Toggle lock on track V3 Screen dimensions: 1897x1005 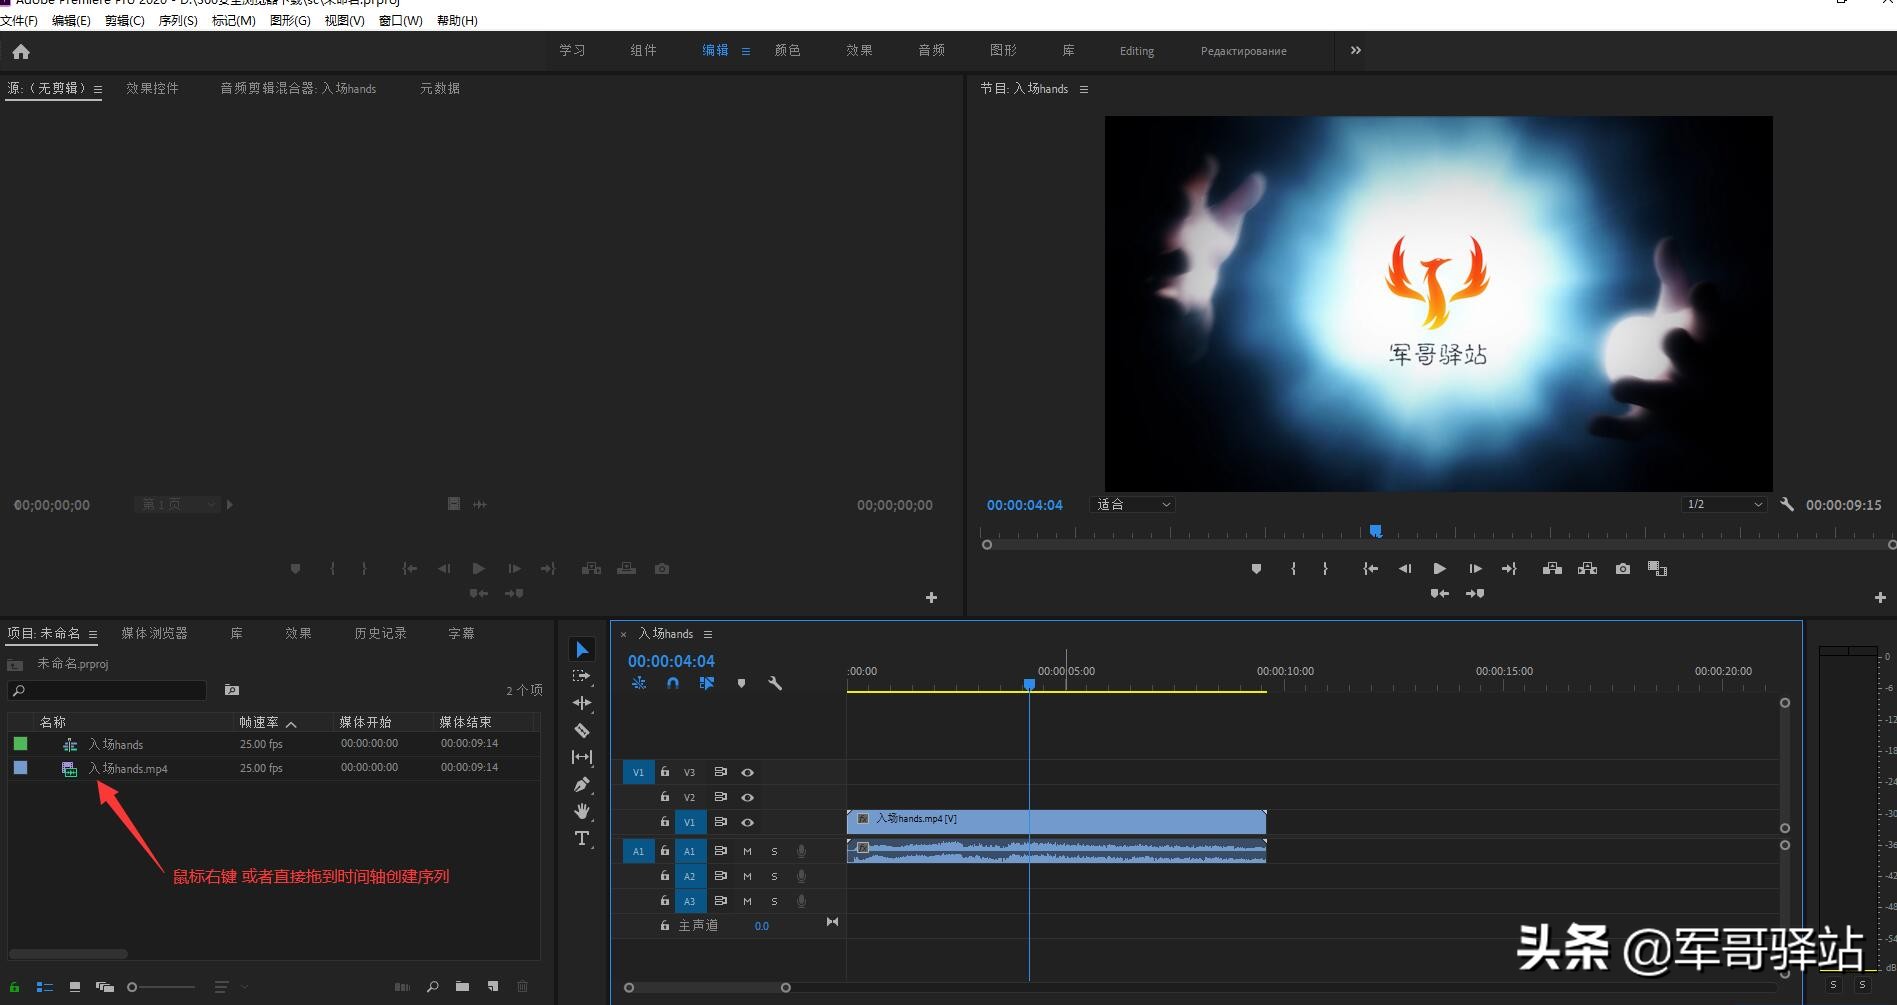coord(664,772)
